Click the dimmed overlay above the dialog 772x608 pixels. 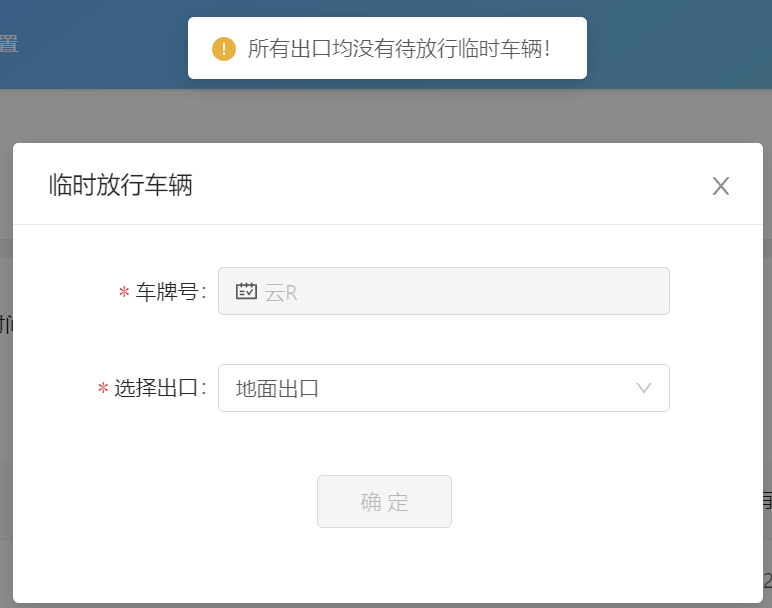pyautogui.click(x=386, y=116)
